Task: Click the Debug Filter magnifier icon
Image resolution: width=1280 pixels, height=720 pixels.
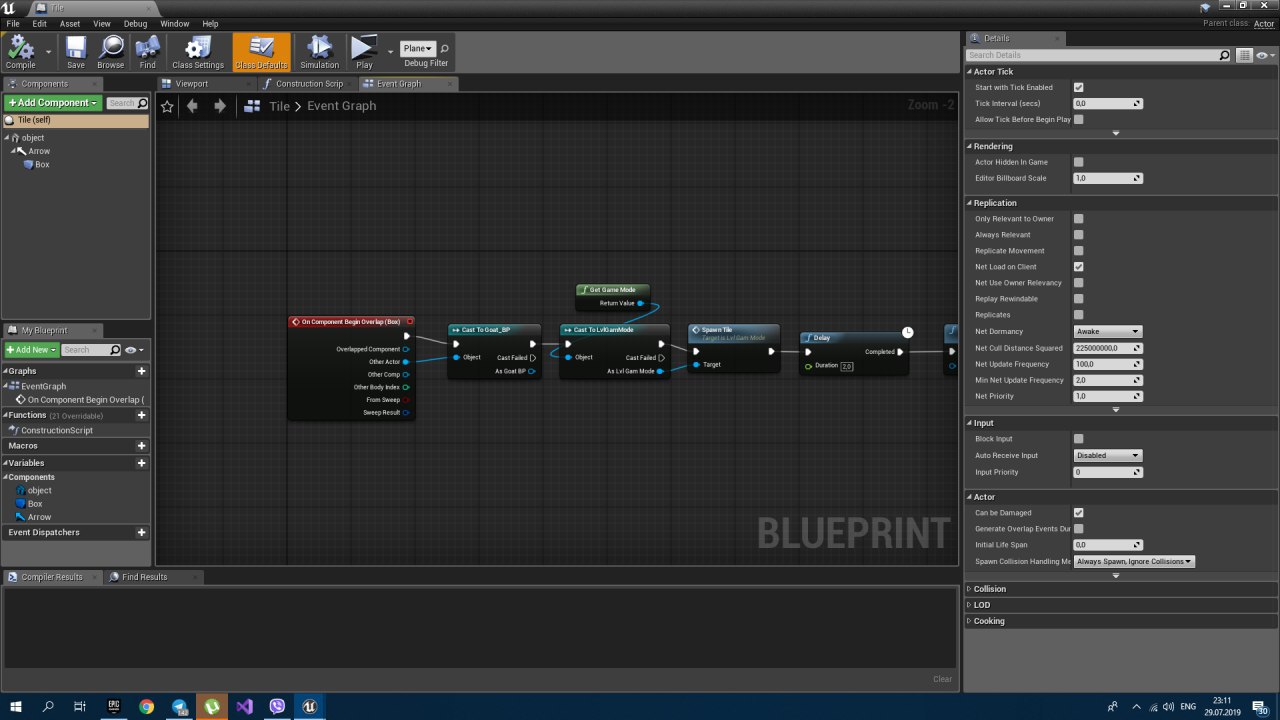Action: tap(445, 48)
